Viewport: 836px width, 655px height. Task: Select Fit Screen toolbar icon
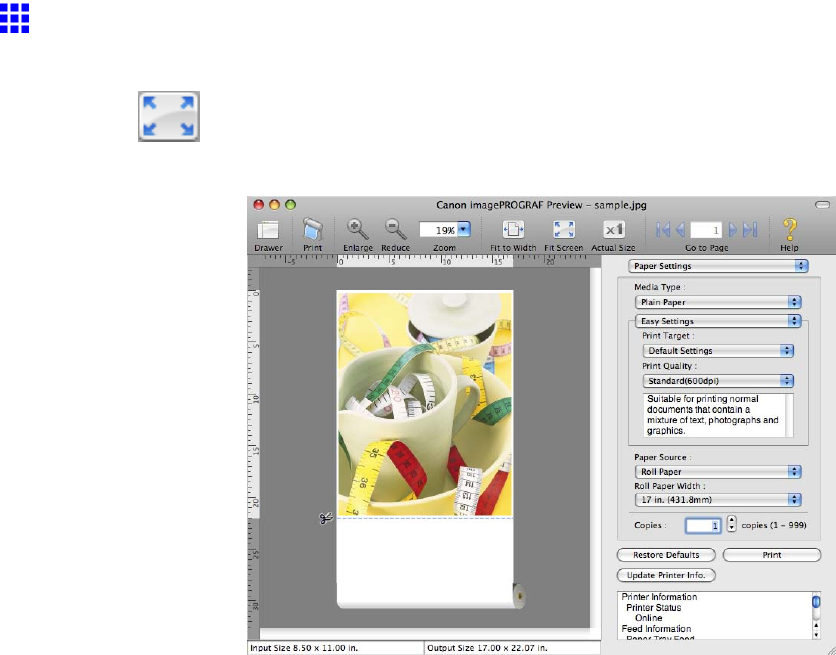coord(564,230)
